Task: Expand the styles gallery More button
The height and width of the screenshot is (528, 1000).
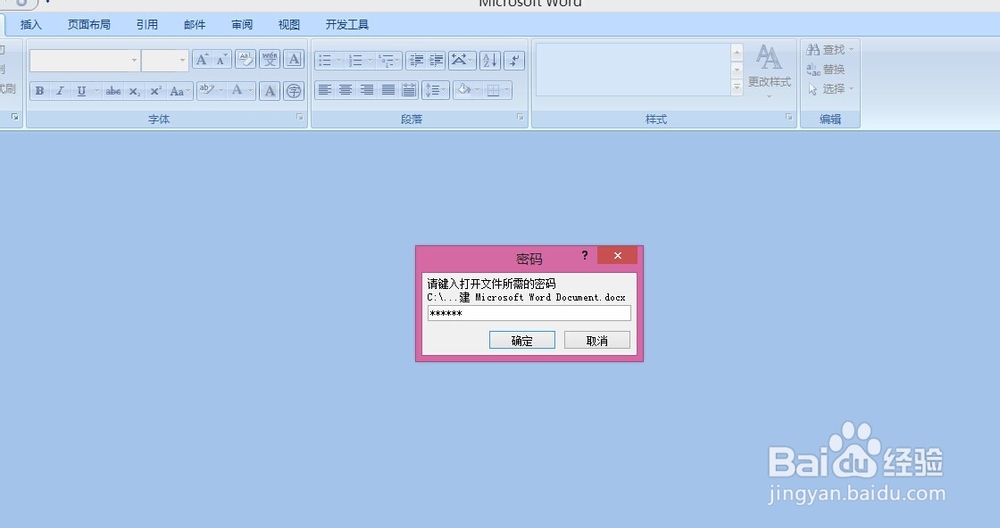Action: click(x=737, y=88)
